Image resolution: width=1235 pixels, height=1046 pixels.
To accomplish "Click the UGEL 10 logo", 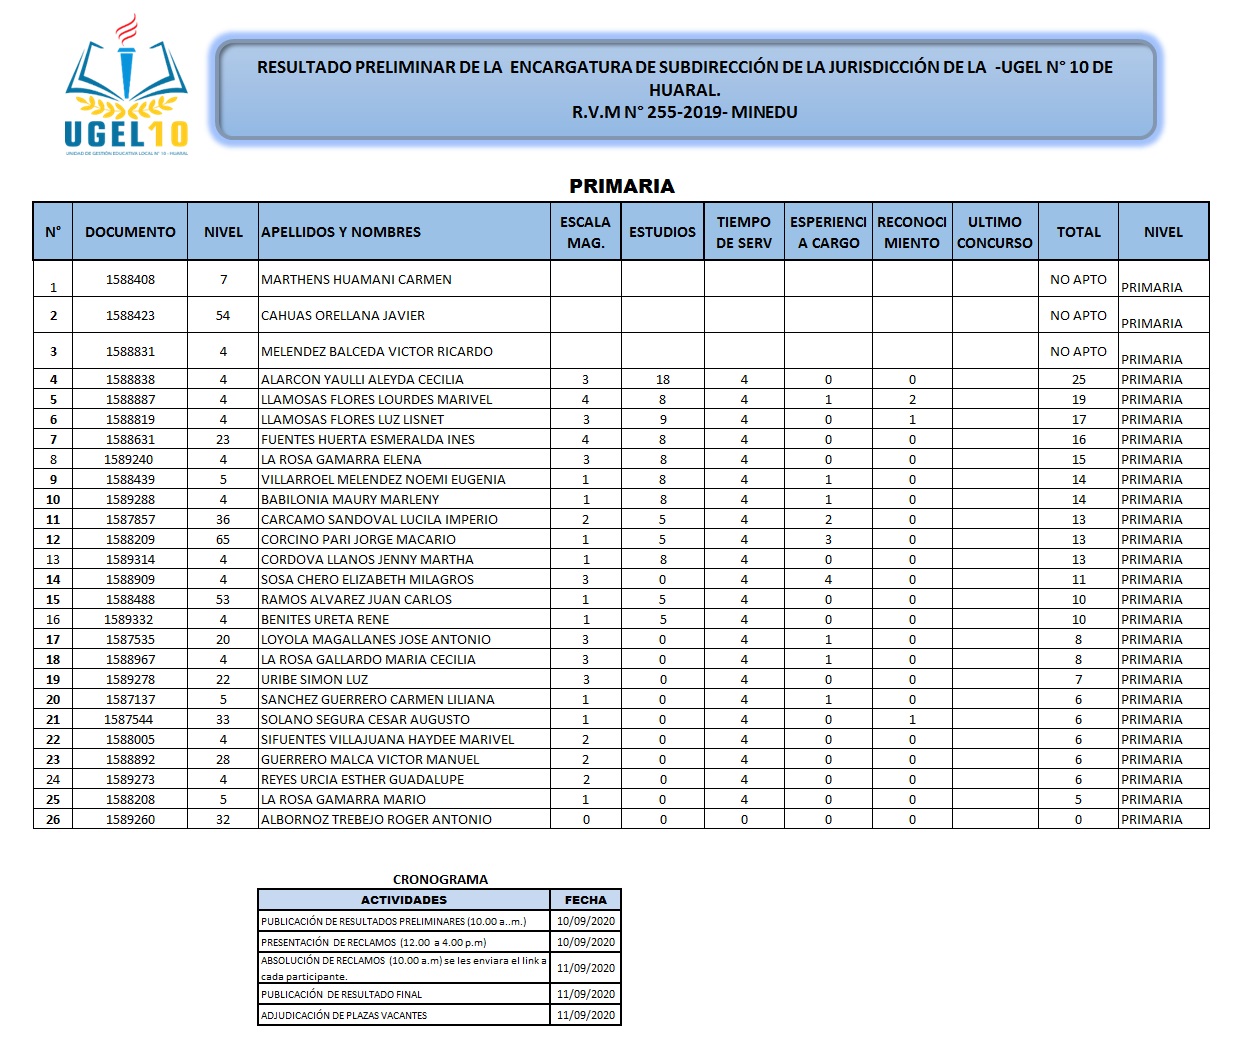I will (126, 88).
